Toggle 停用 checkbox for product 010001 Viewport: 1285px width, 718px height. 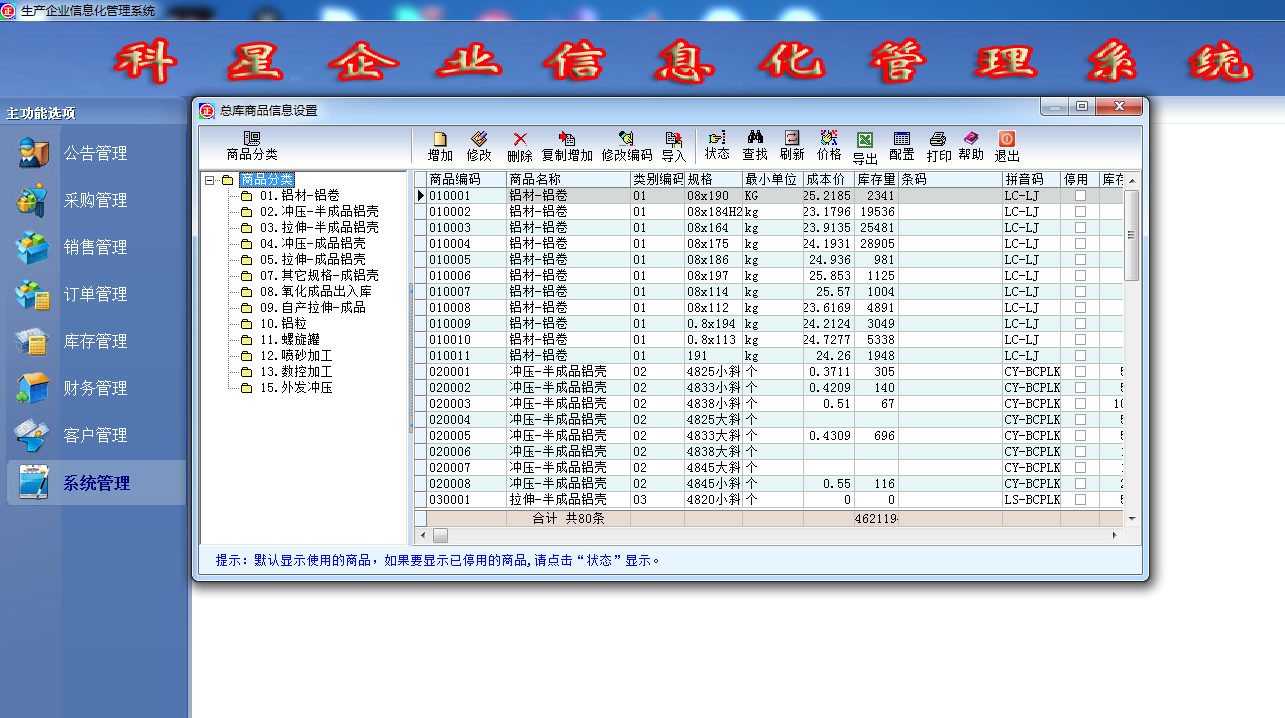(x=1080, y=196)
